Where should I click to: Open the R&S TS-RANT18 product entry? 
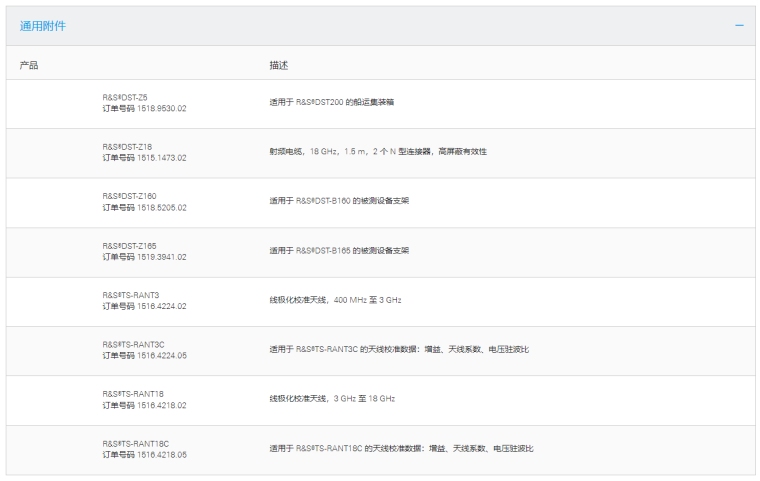tap(133, 393)
